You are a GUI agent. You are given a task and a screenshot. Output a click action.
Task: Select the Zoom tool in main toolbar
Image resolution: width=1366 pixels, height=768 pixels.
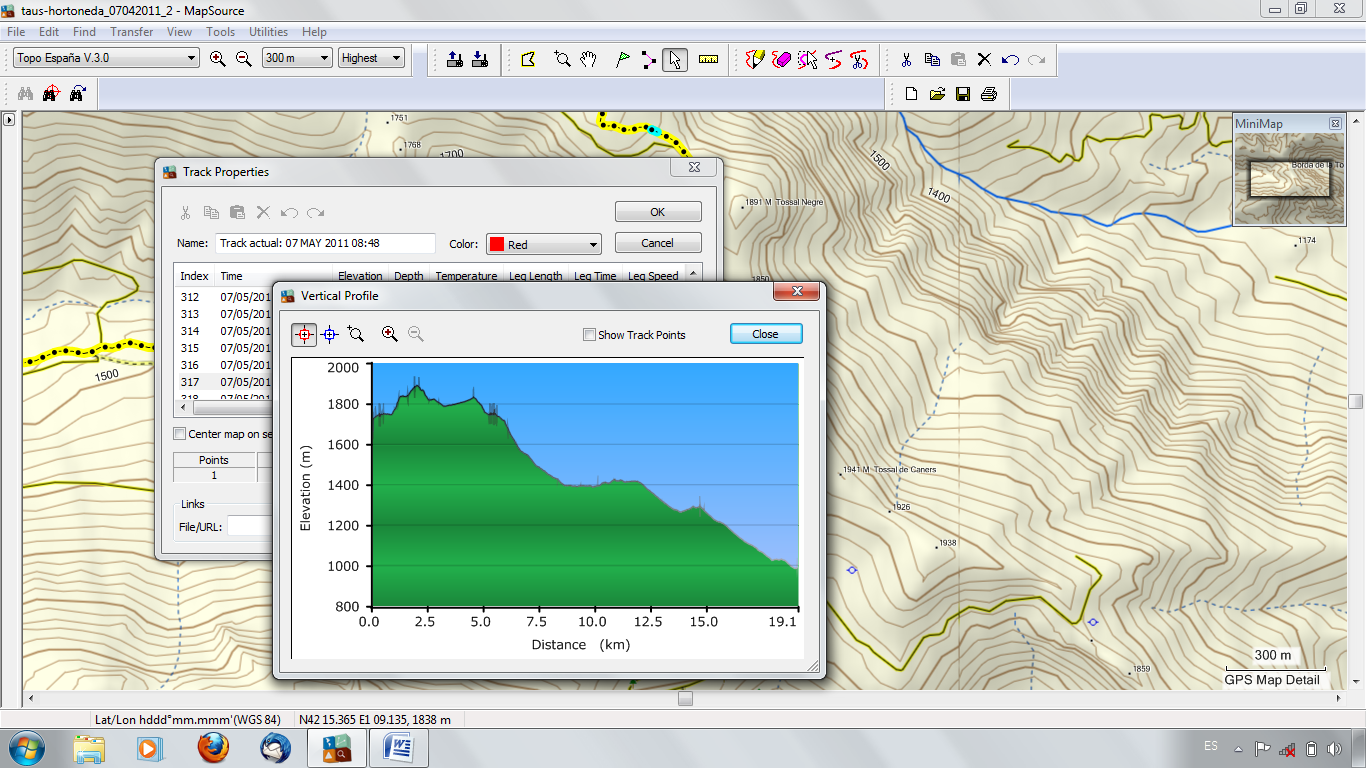[x=562, y=60]
